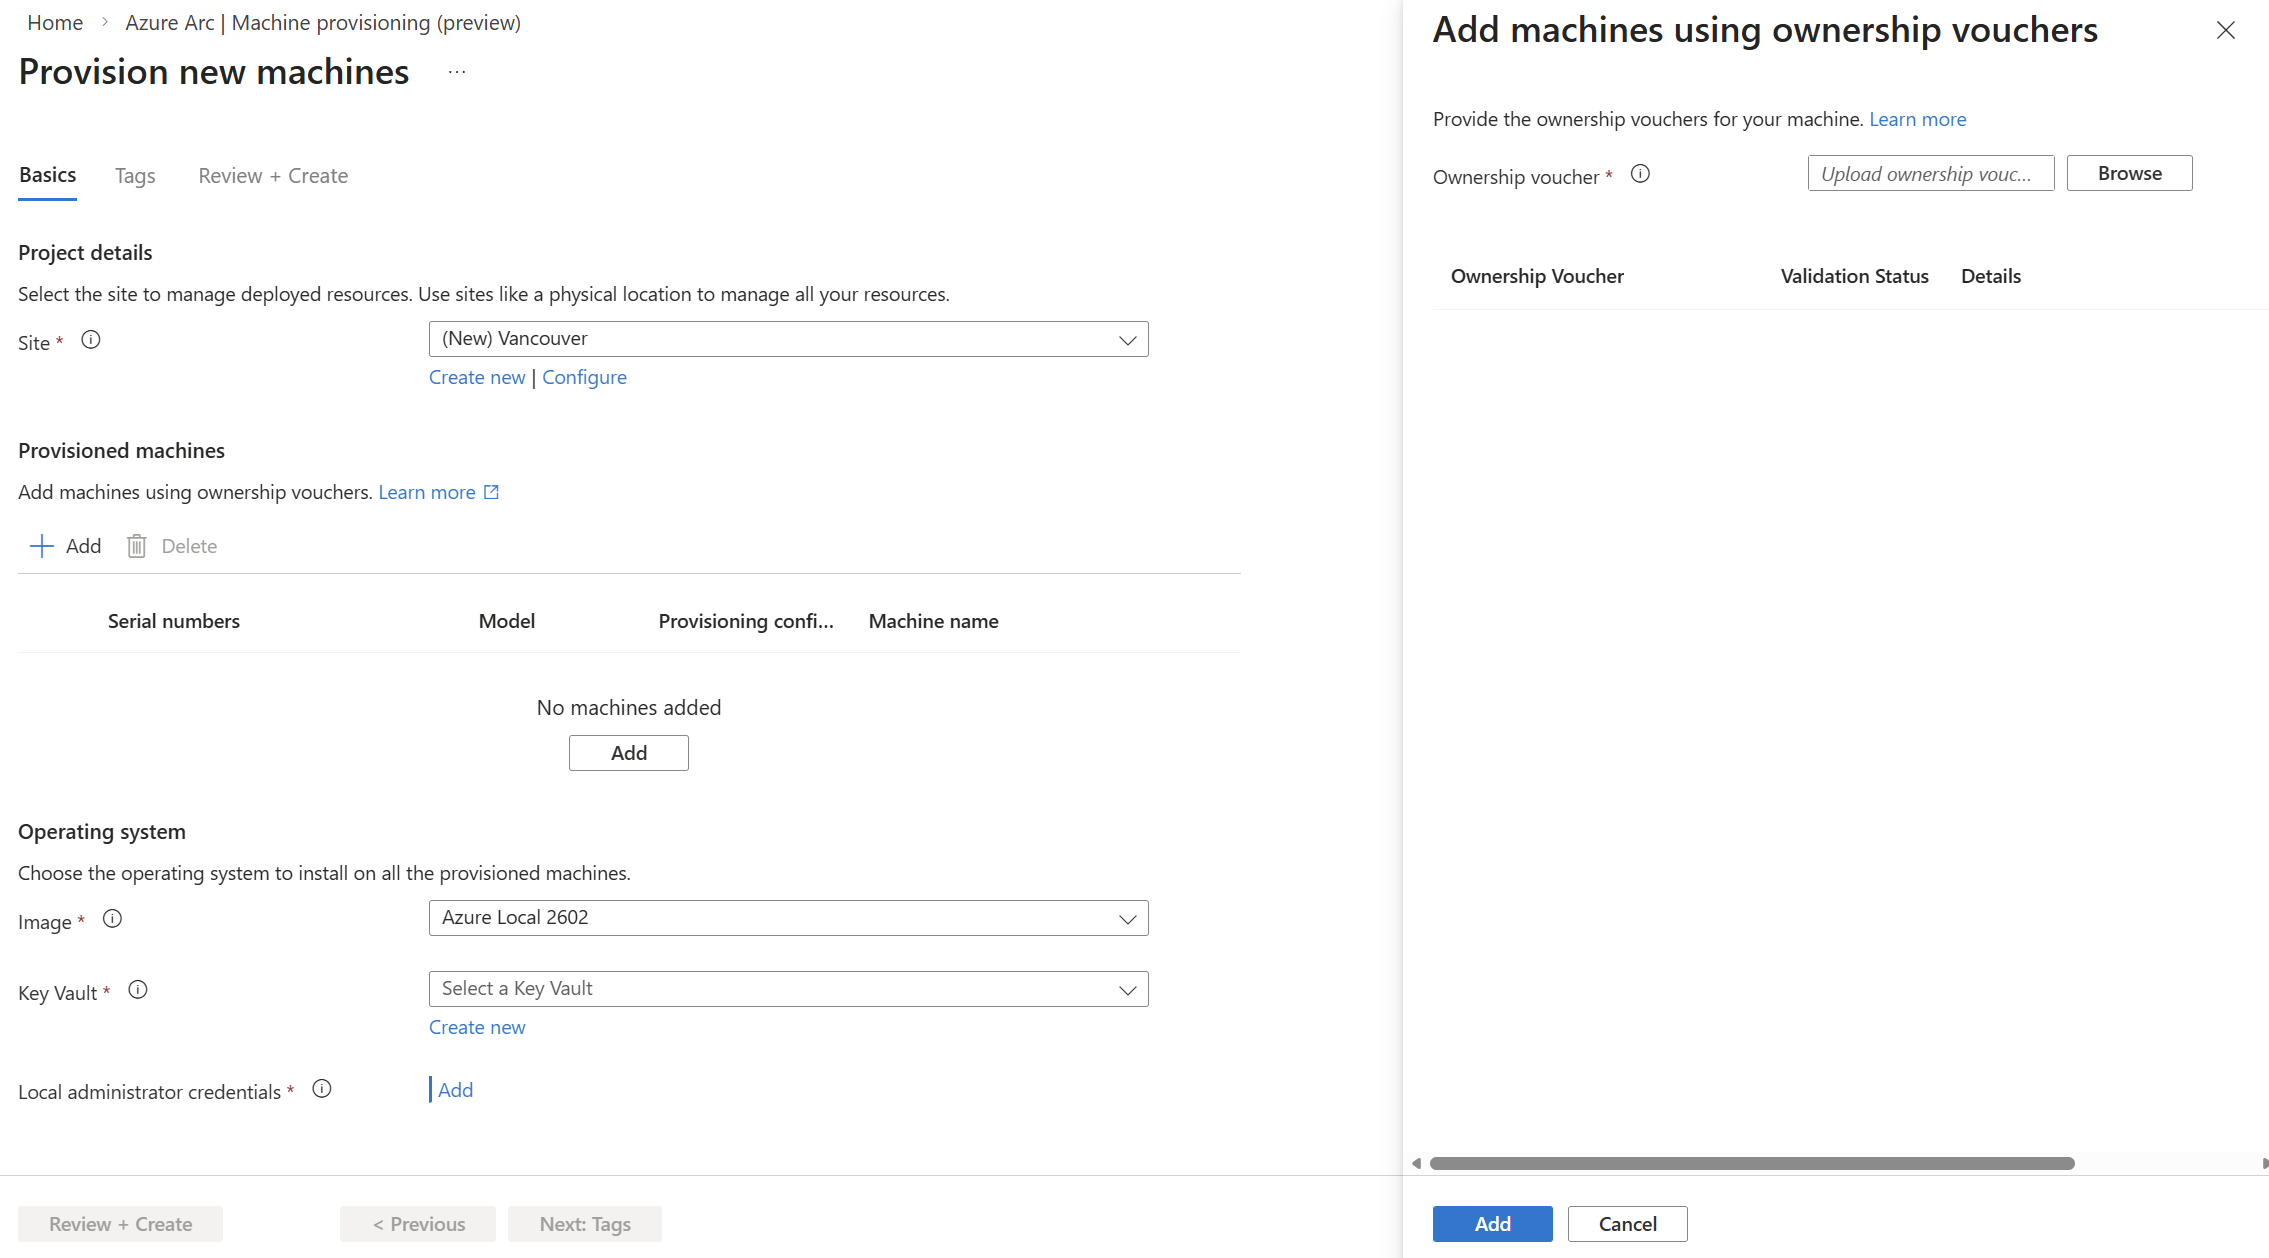Click Local administrator credentials info icon

pos(321,1089)
